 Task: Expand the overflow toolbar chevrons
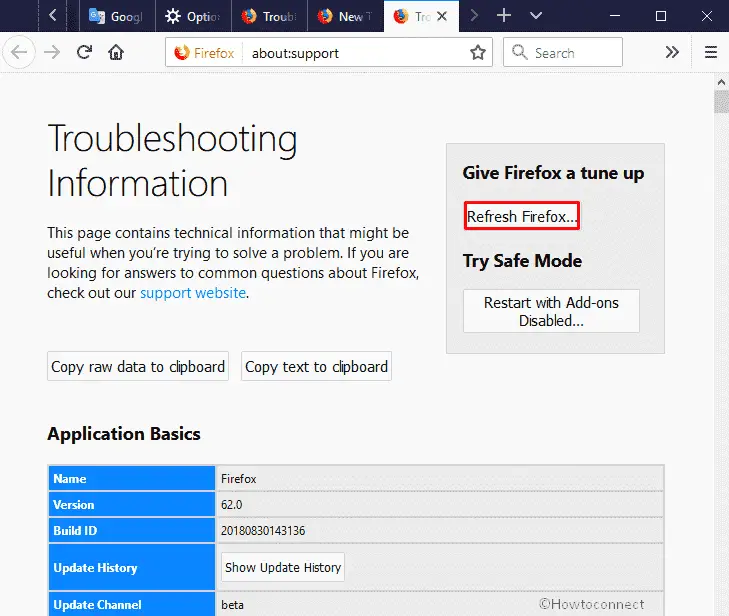click(x=672, y=52)
